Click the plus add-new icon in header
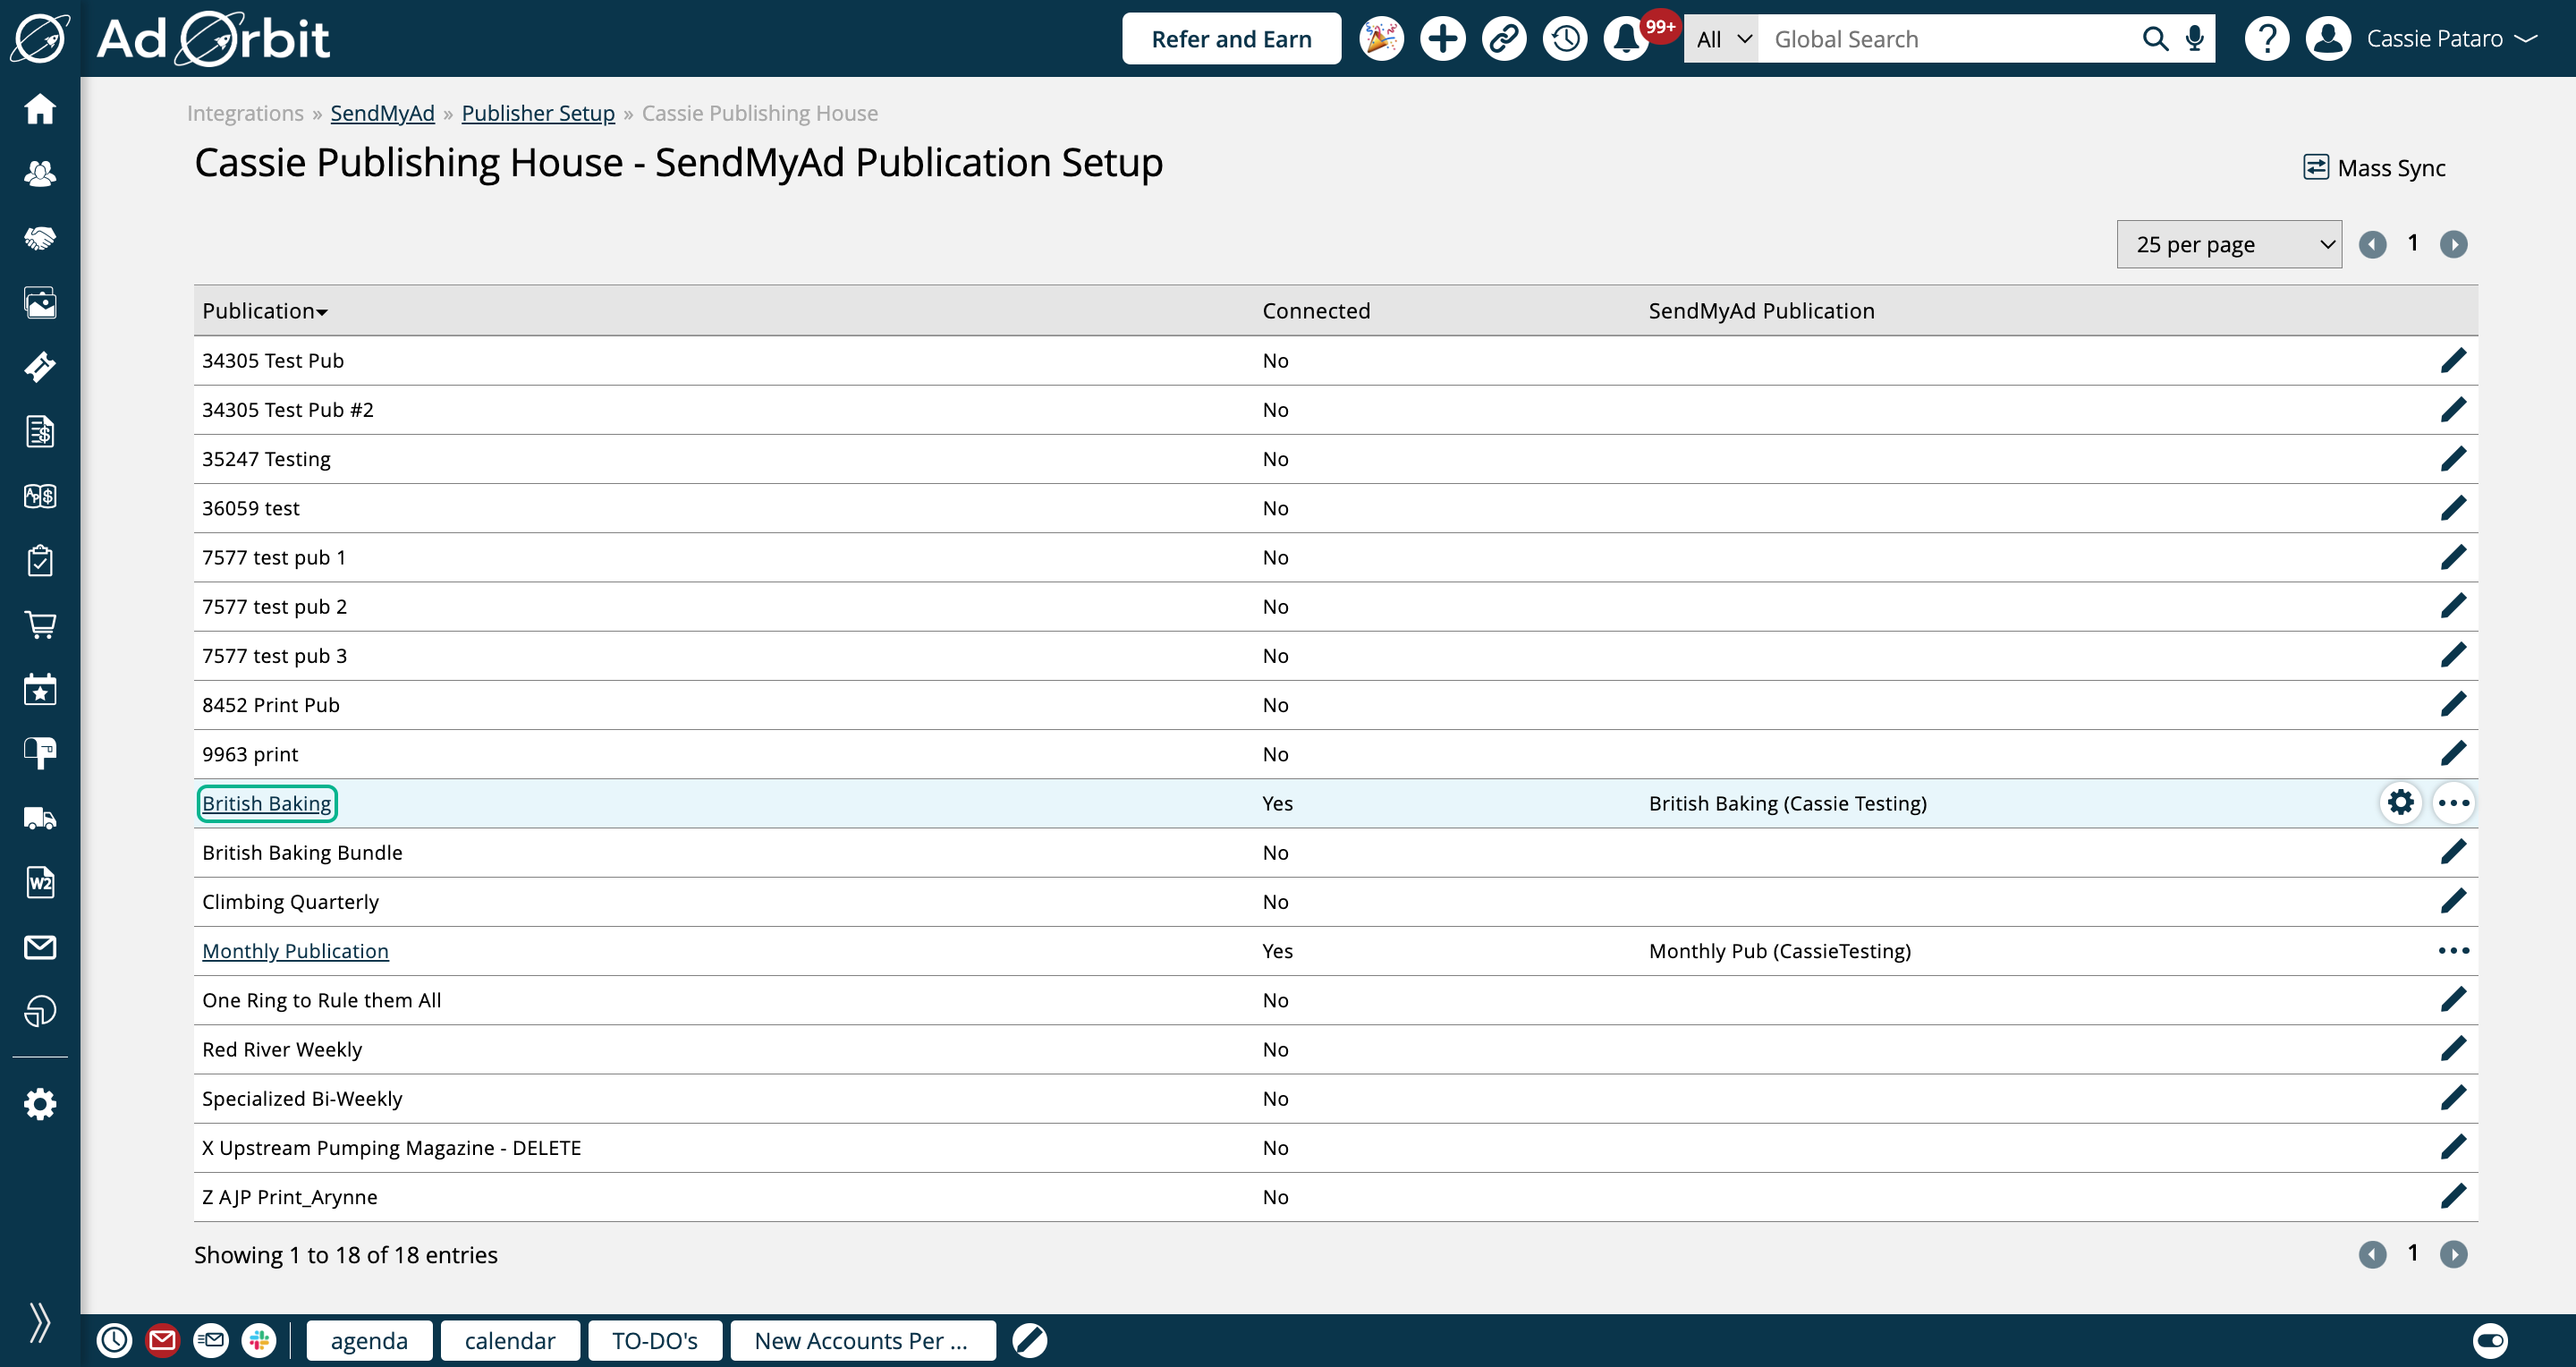 (1442, 39)
